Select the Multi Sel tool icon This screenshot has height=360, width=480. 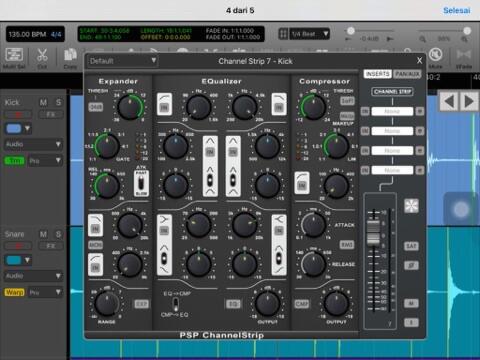click(x=14, y=55)
